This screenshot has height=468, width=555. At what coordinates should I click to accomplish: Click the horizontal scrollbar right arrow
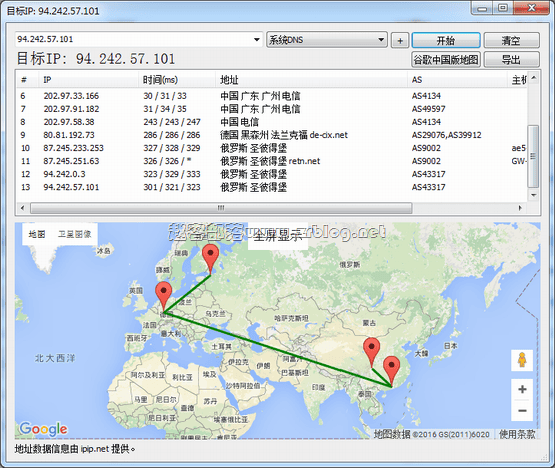tap(520, 208)
